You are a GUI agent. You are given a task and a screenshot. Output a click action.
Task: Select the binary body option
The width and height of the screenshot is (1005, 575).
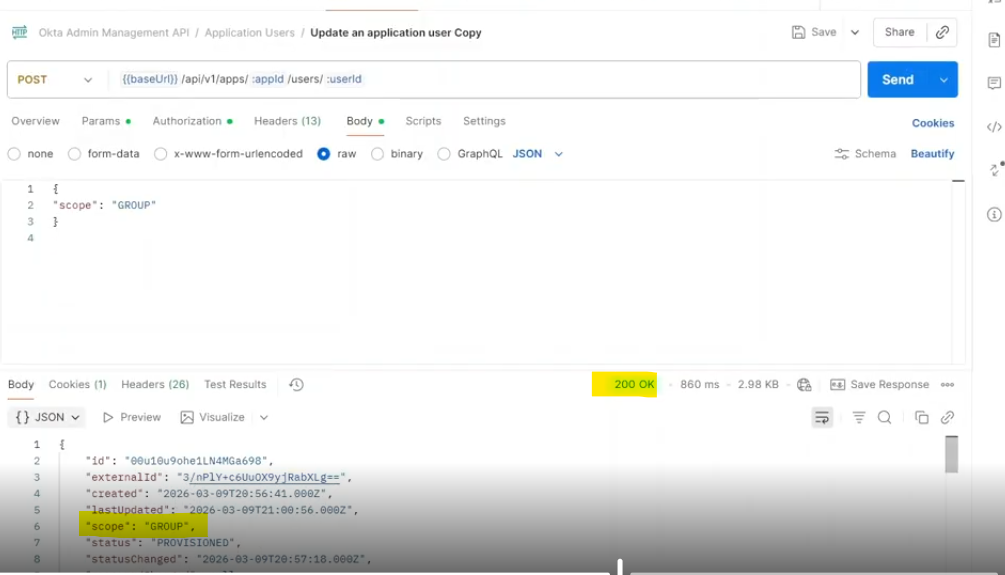point(377,154)
